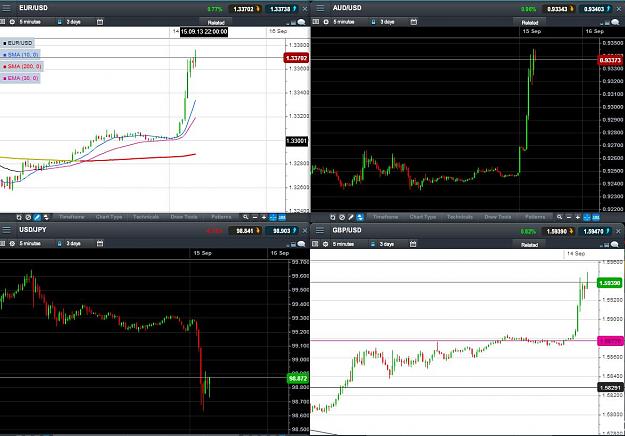Viewport: 625px width, 436px height.
Task: Click the magnifier zoom icon under AUD/USD chart
Action: click(559, 217)
